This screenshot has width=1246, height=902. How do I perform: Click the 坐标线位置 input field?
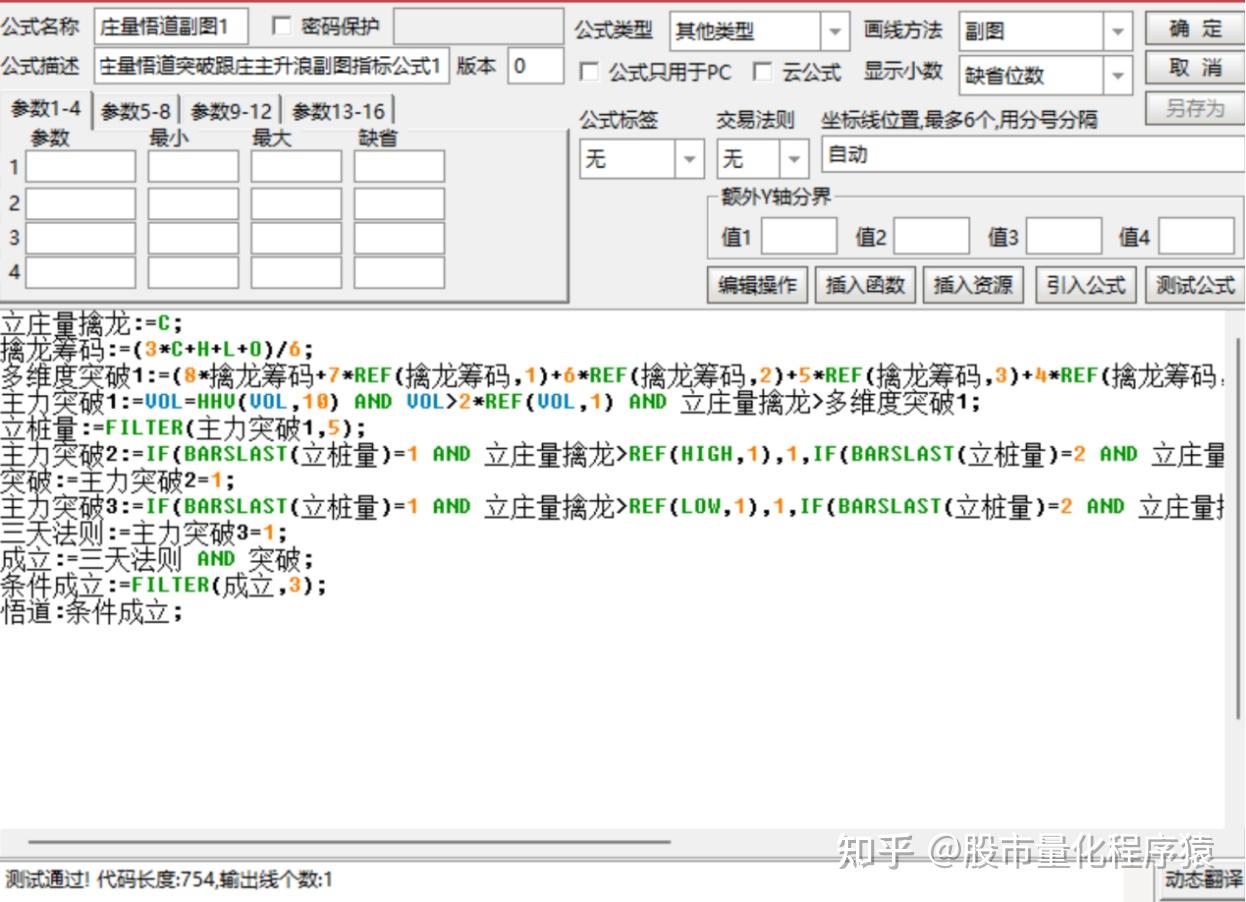[x=1033, y=156]
